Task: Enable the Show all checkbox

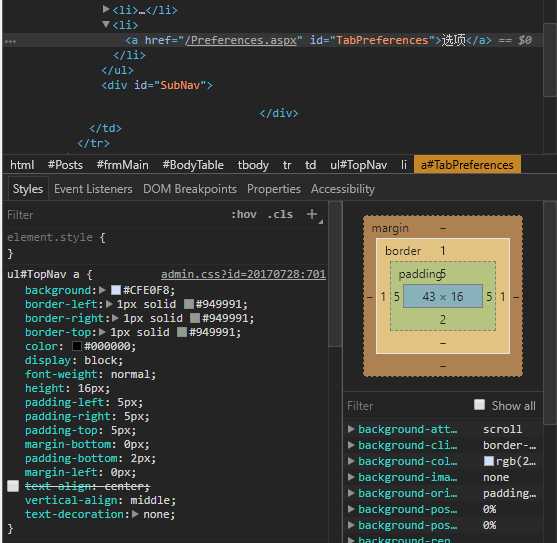Action: tap(479, 404)
